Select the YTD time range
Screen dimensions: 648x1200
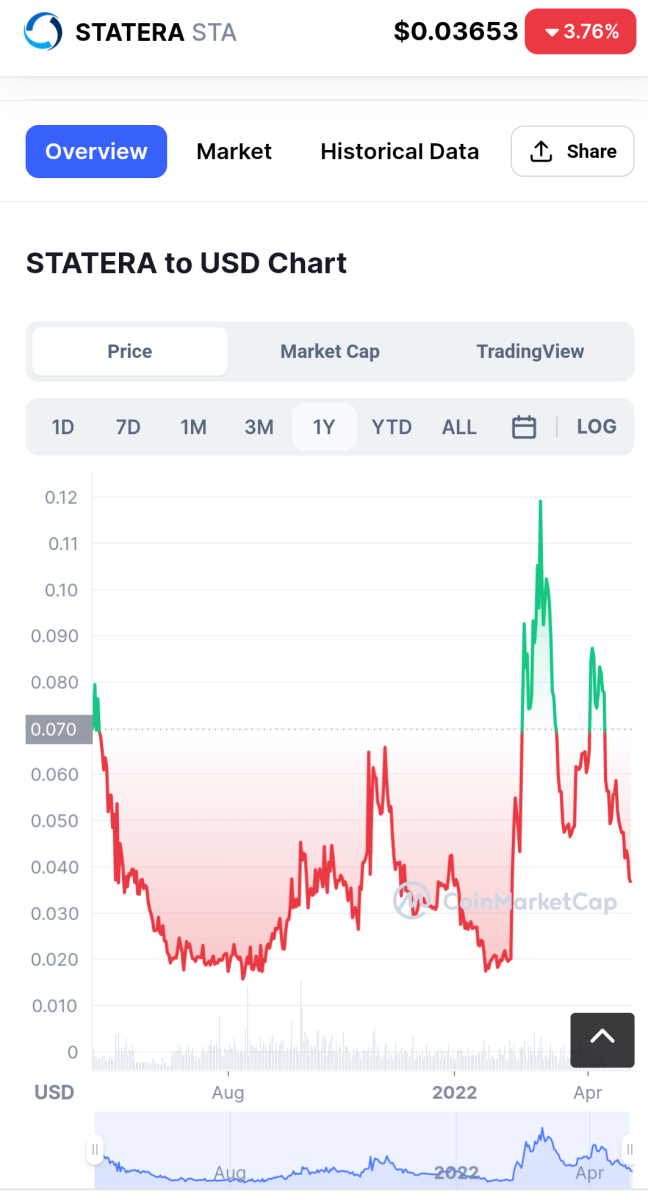click(391, 427)
